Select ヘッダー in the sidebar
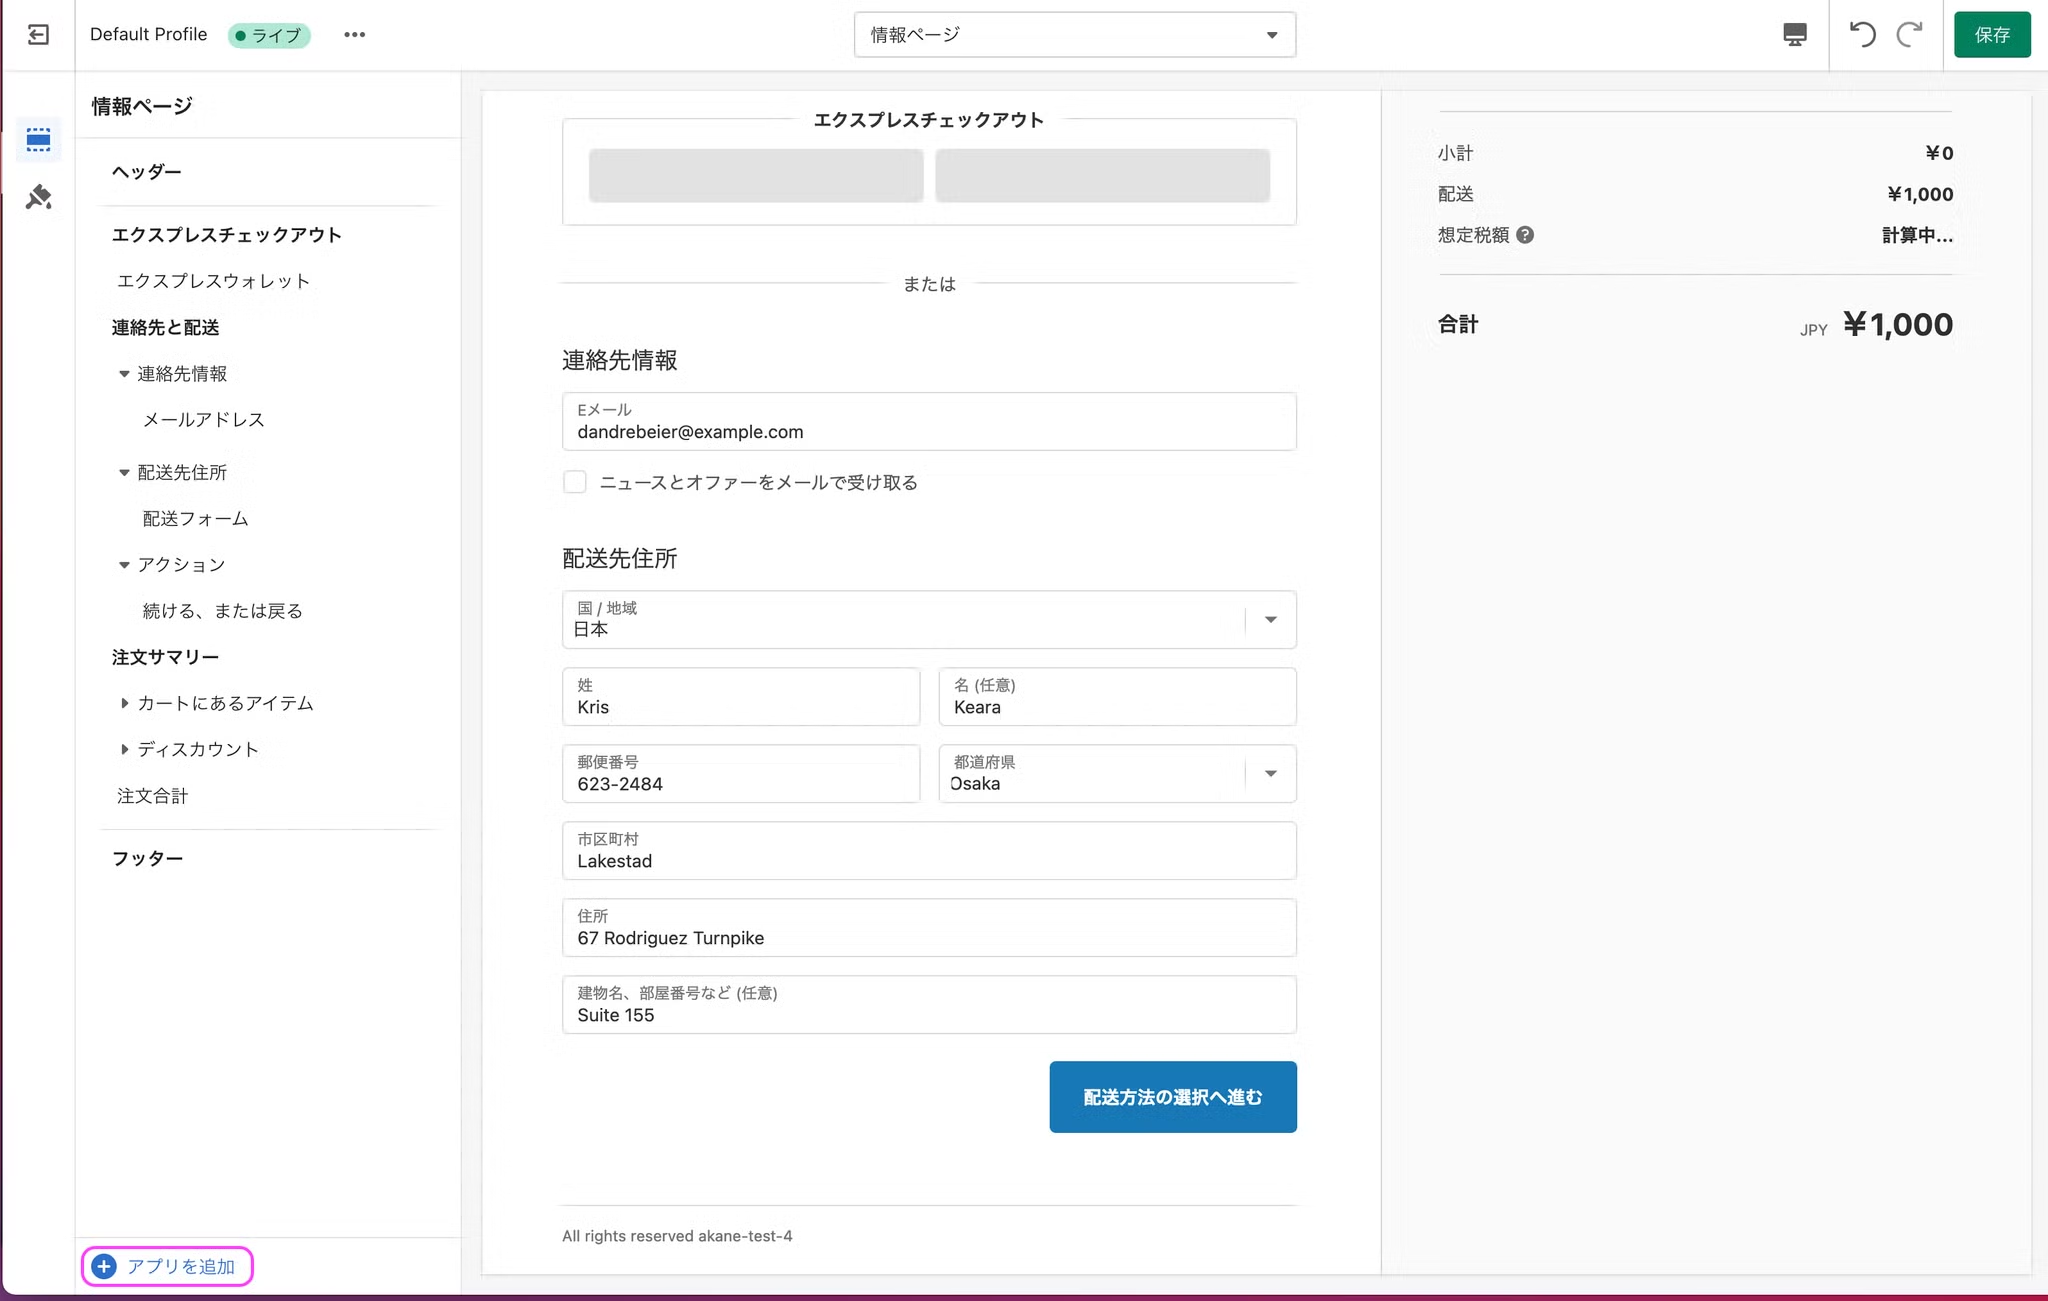 point(147,172)
